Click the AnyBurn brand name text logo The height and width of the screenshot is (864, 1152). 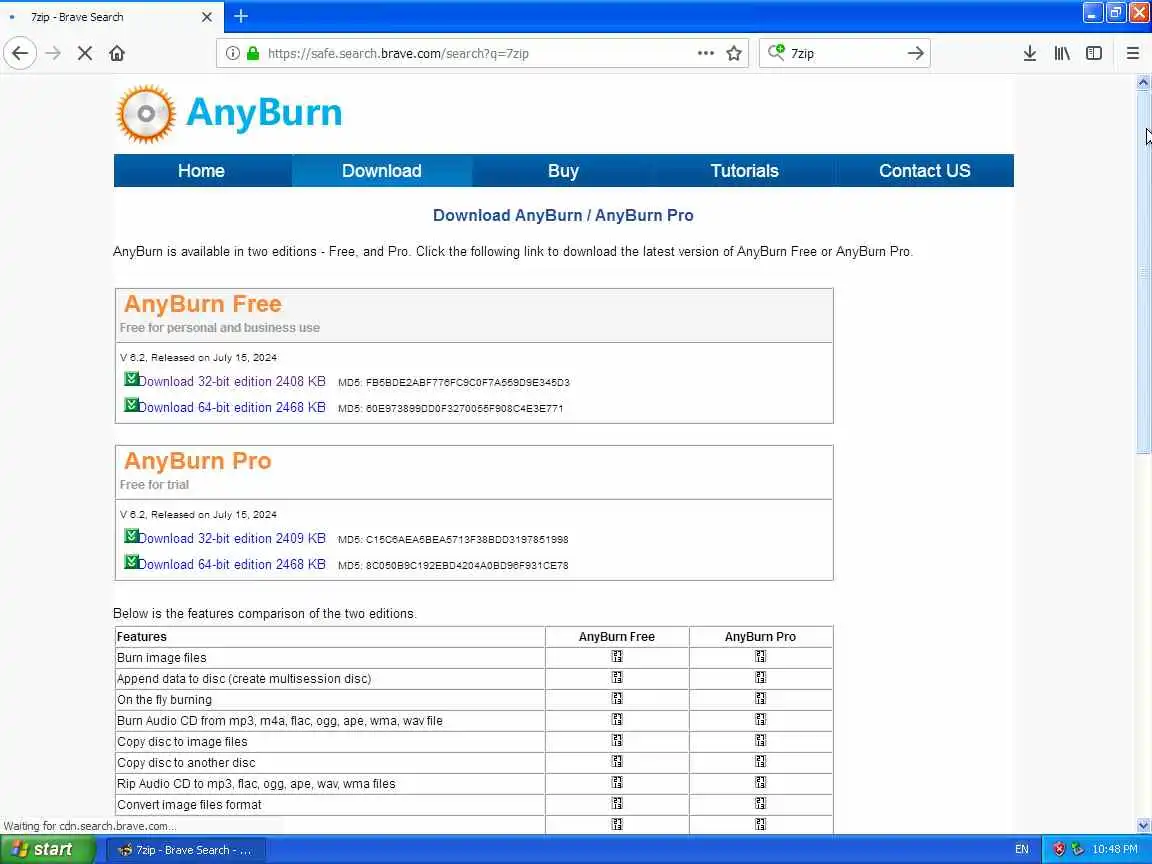tap(264, 113)
